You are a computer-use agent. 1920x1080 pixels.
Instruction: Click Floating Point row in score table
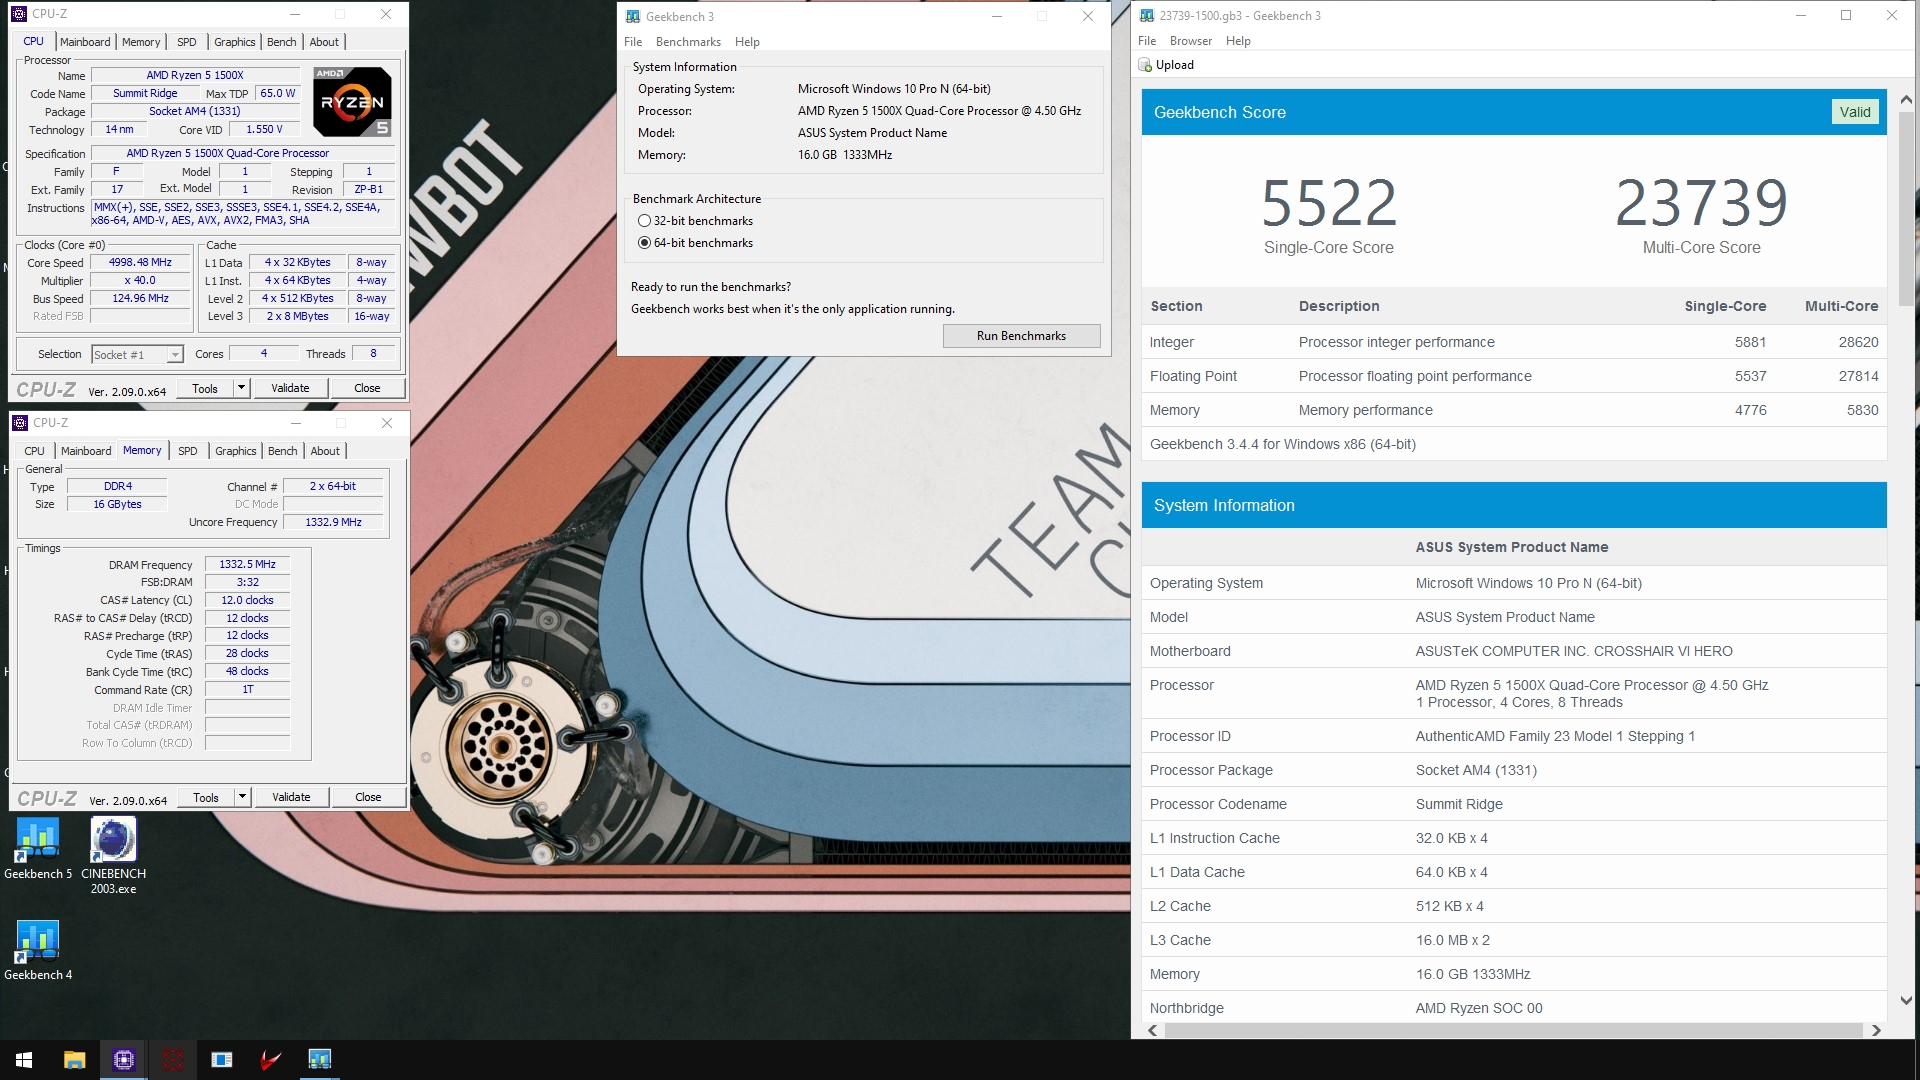[1514, 376]
